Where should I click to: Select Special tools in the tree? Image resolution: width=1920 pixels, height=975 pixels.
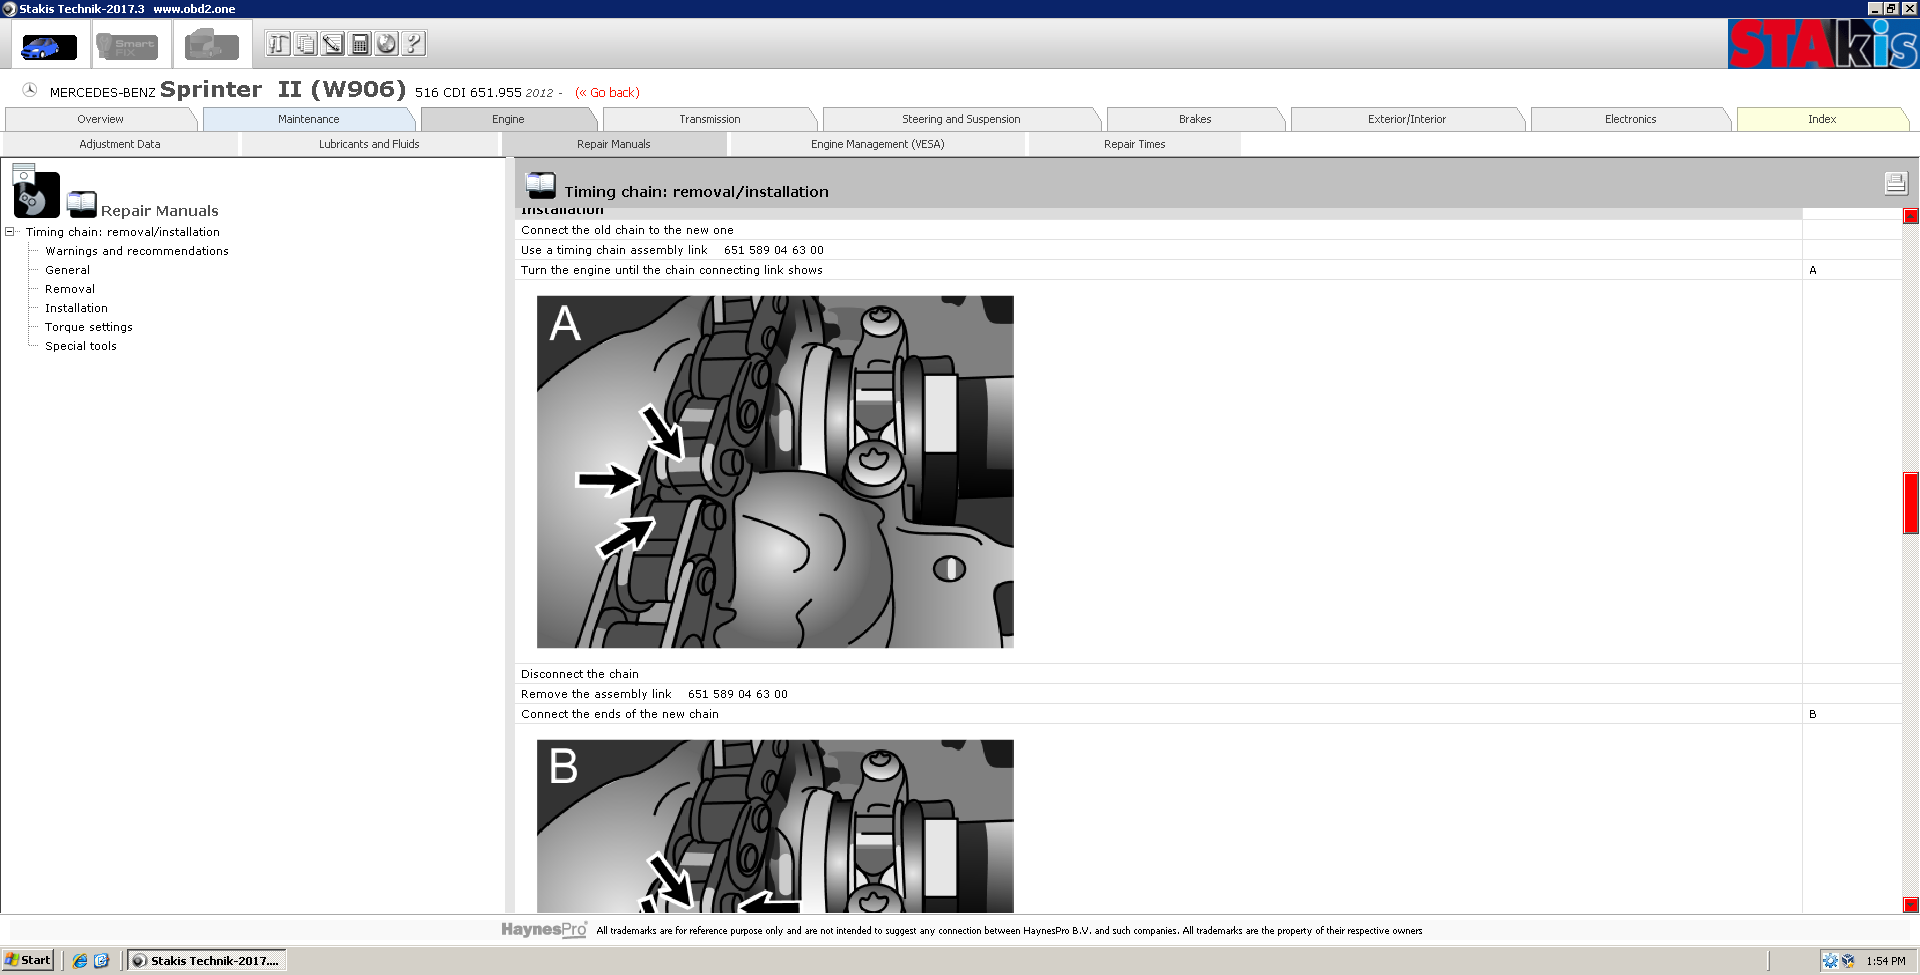point(80,346)
